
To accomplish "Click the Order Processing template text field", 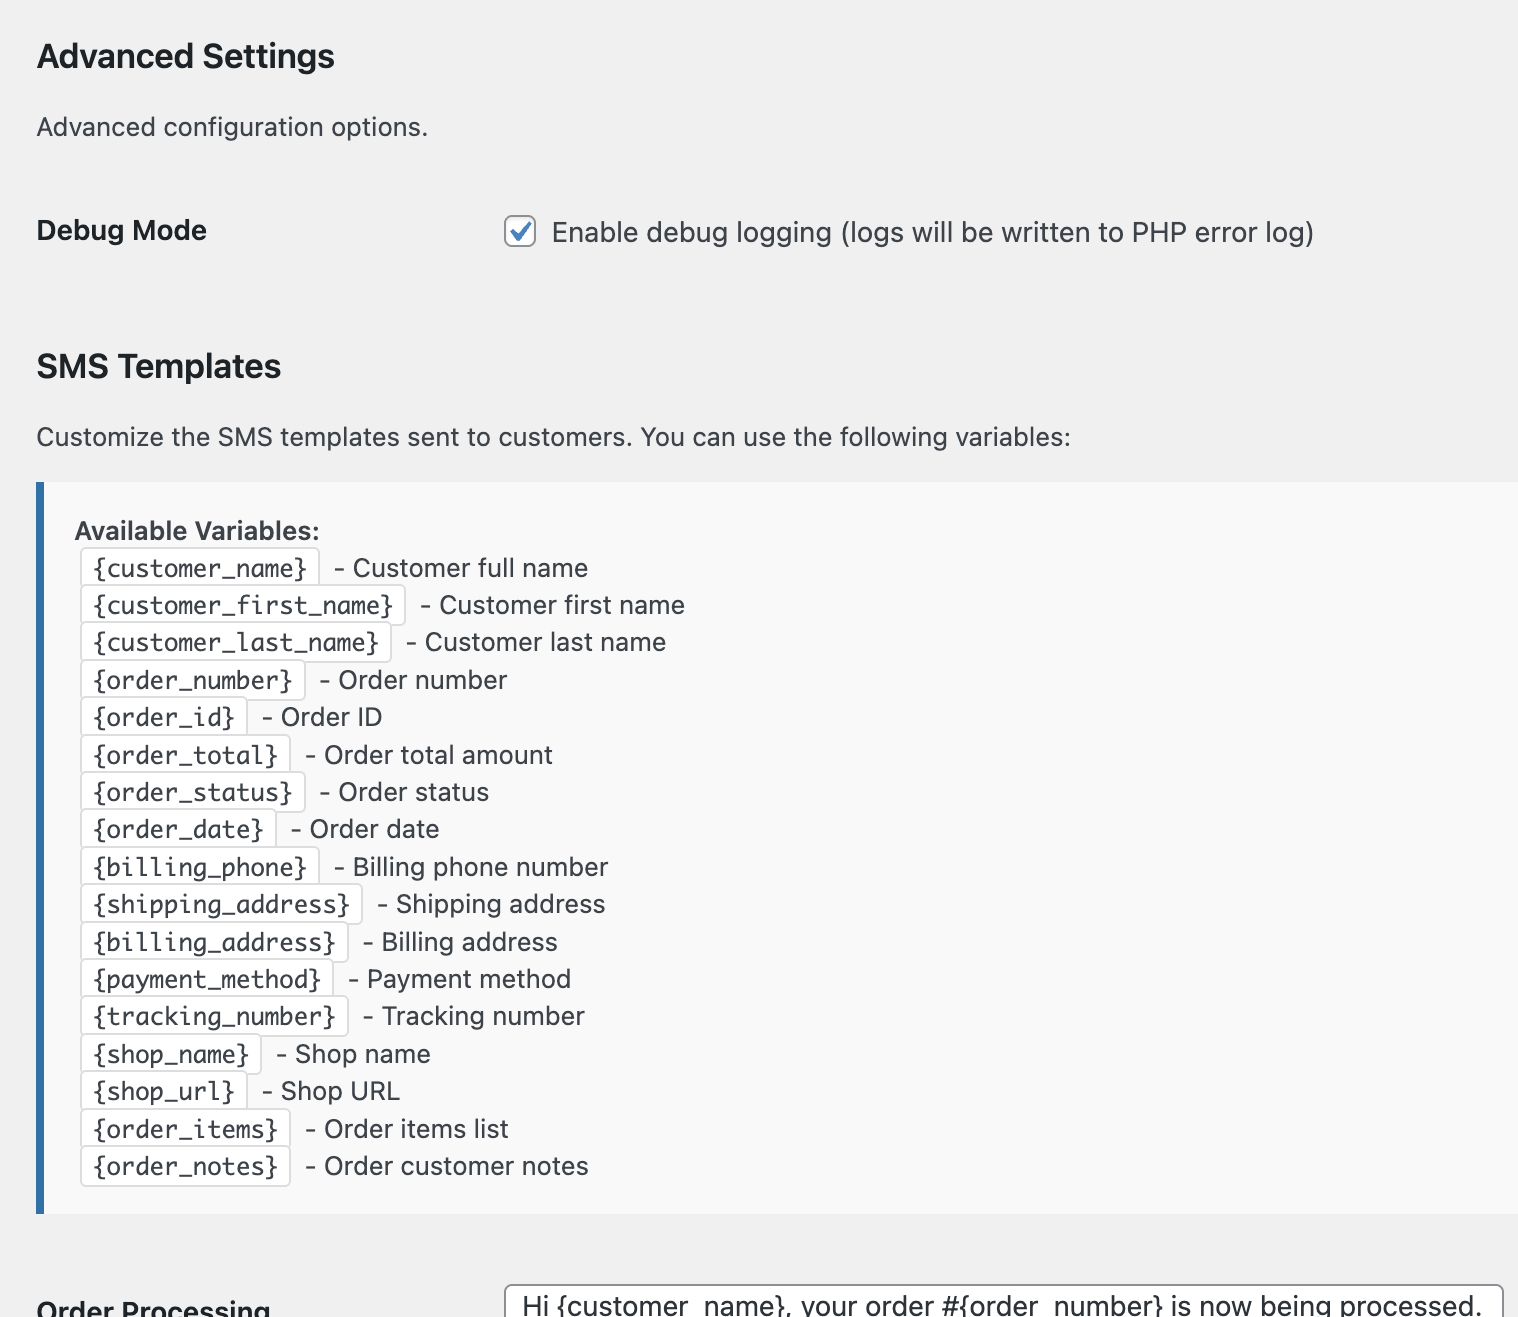I will (1003, 1303).
